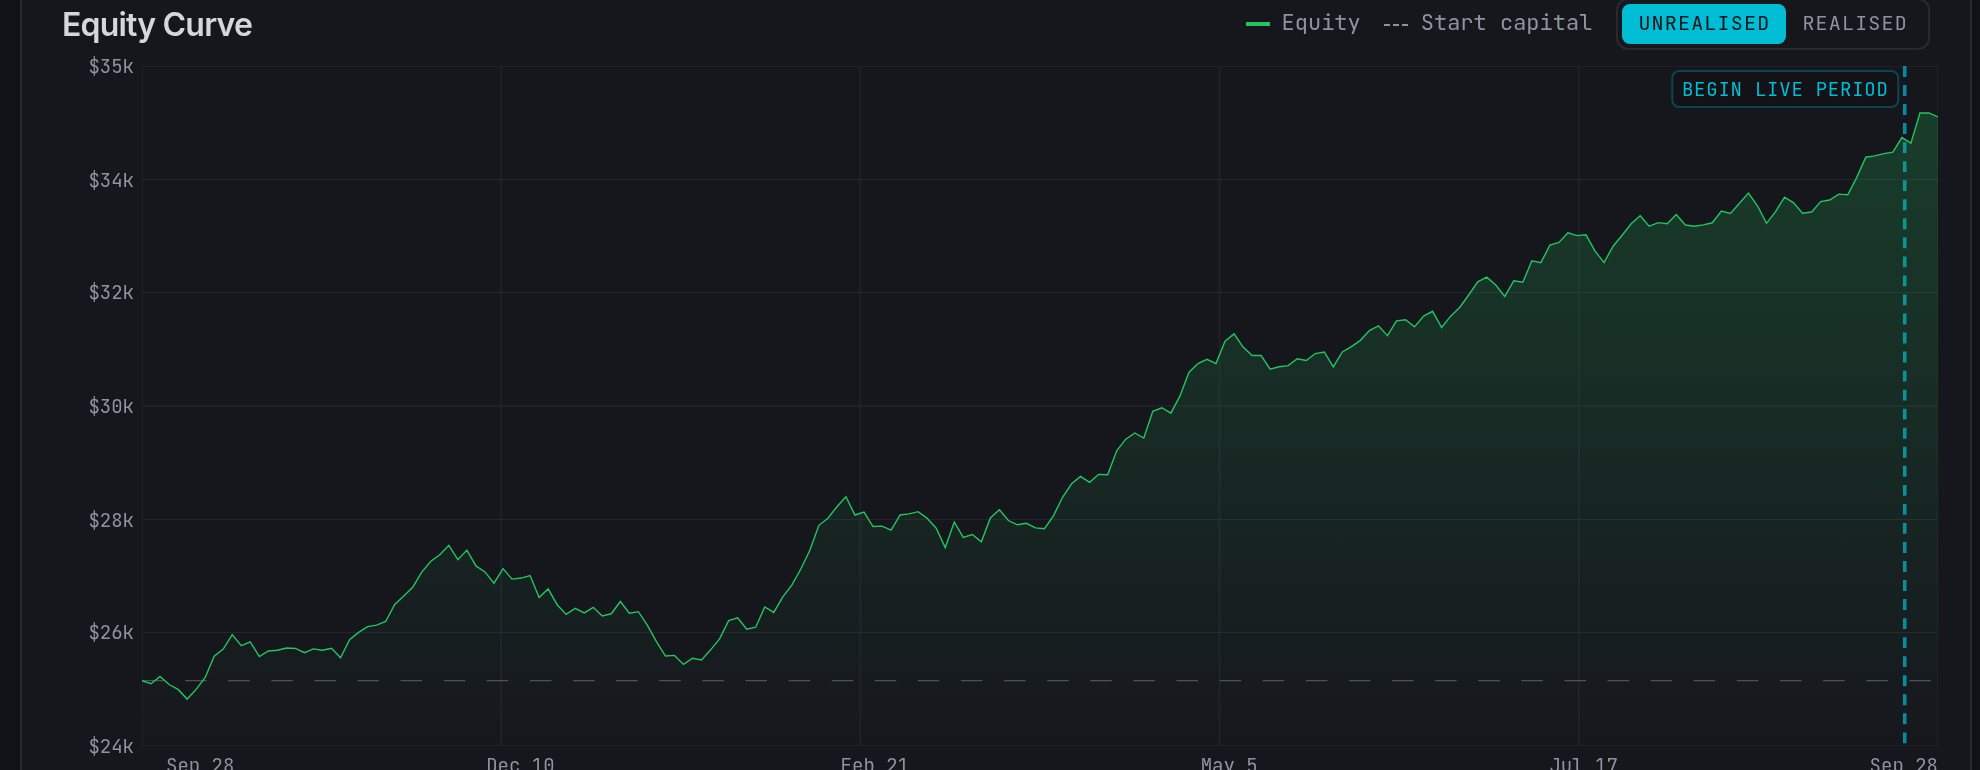Click the $35k y-axis label
This screenshot has width=1980, height=770.
[x=111, y=67]
